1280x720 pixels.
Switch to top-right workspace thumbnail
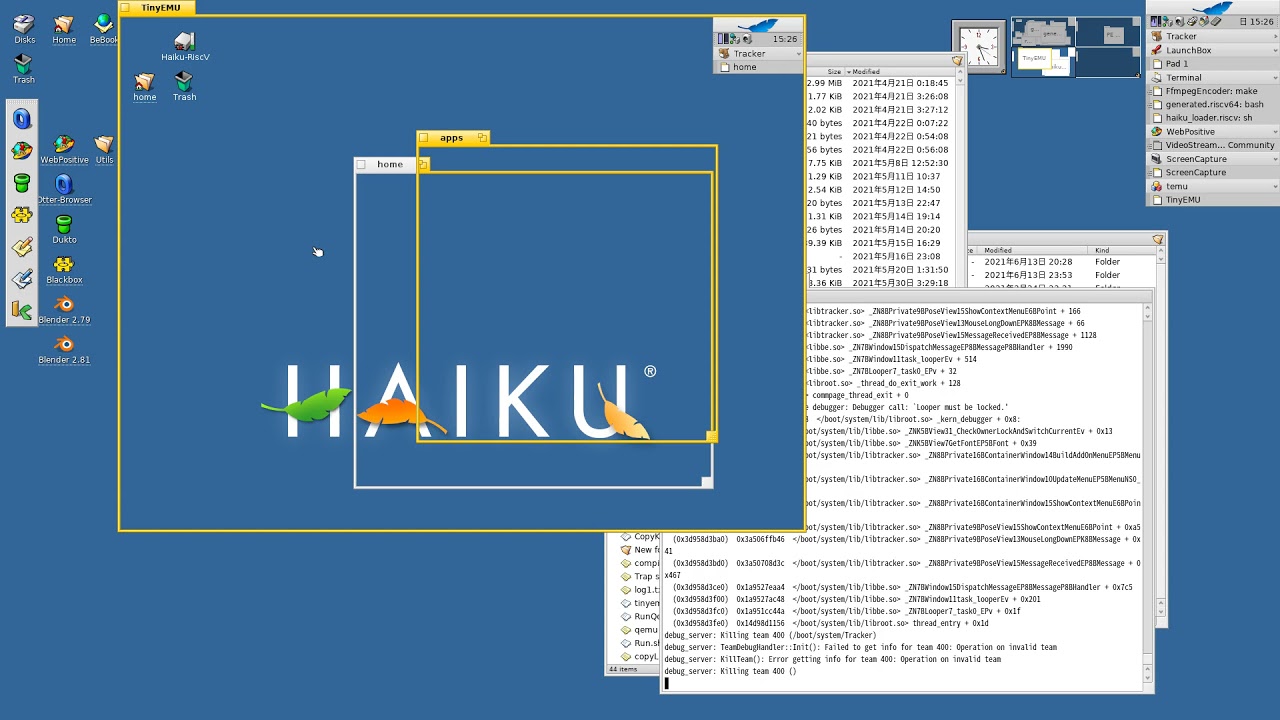(1108, 32)
